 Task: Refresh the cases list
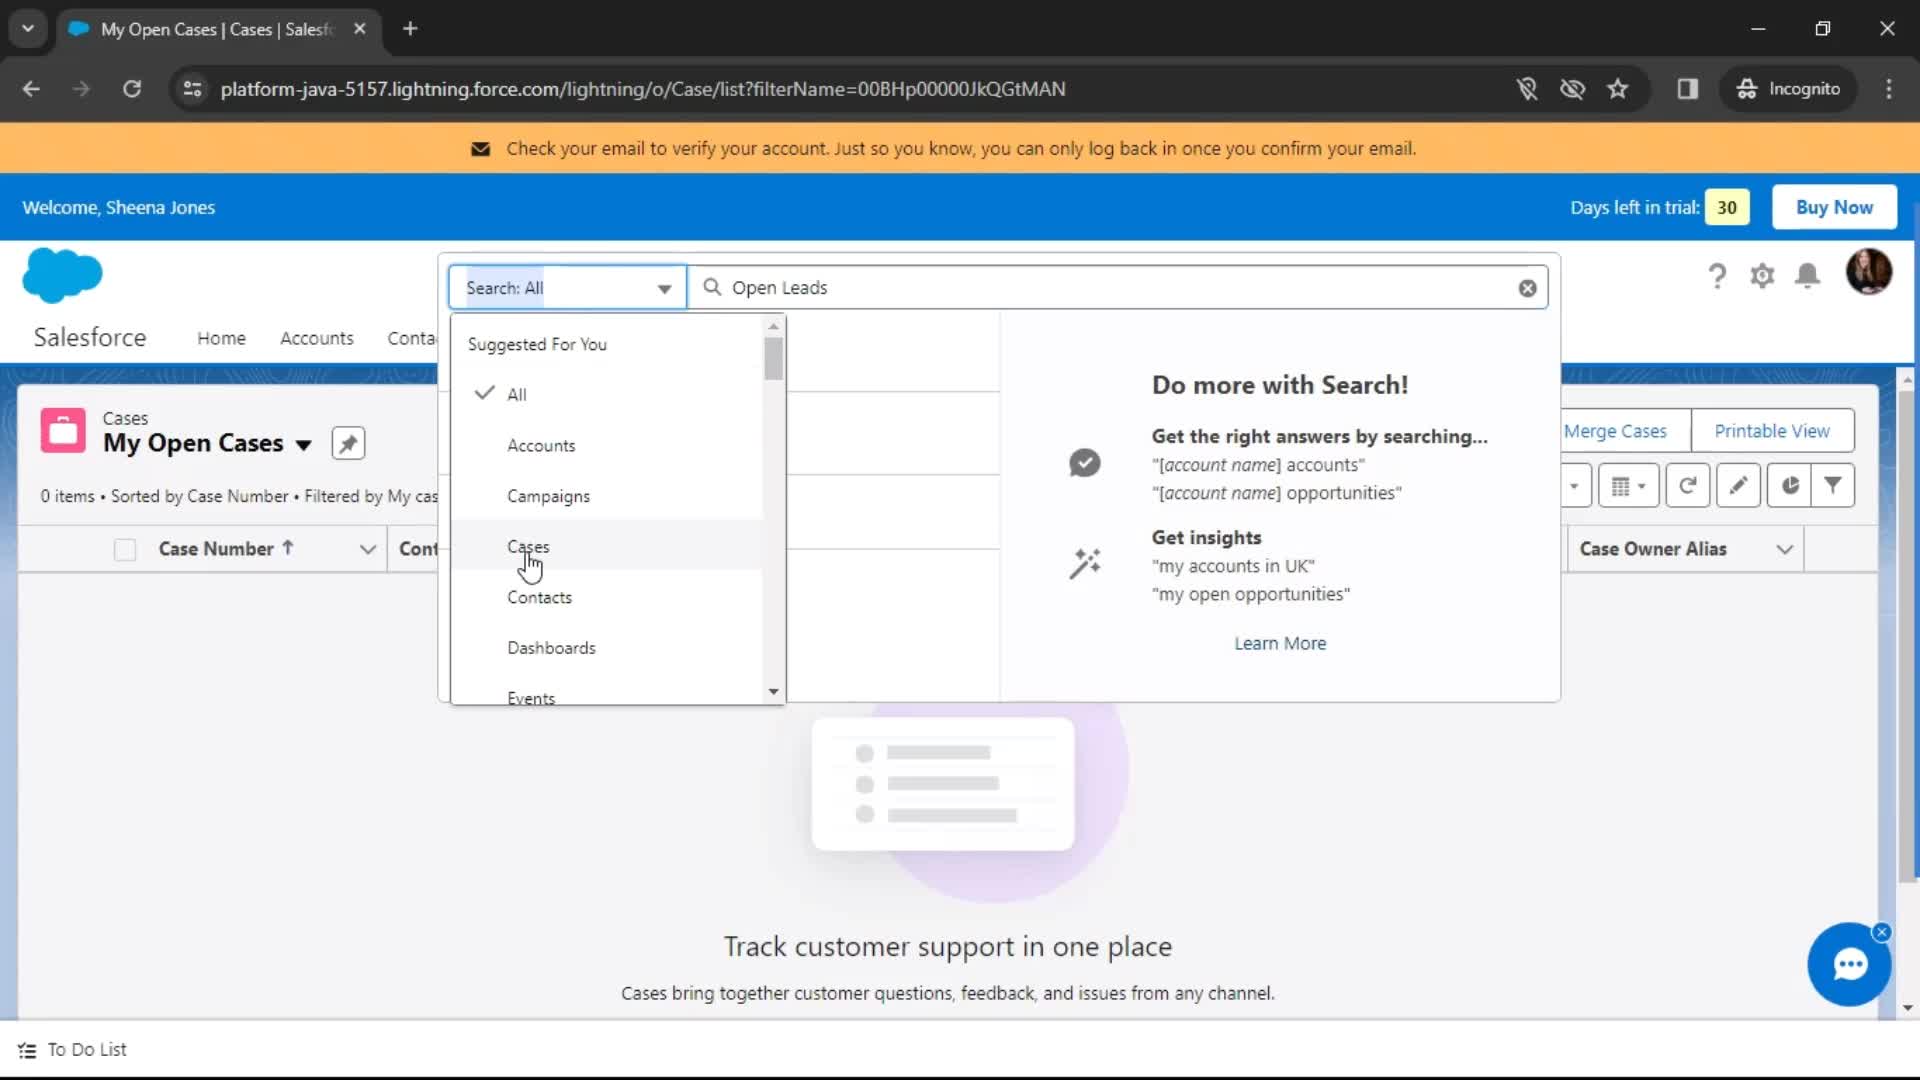tap(1688, 485)
